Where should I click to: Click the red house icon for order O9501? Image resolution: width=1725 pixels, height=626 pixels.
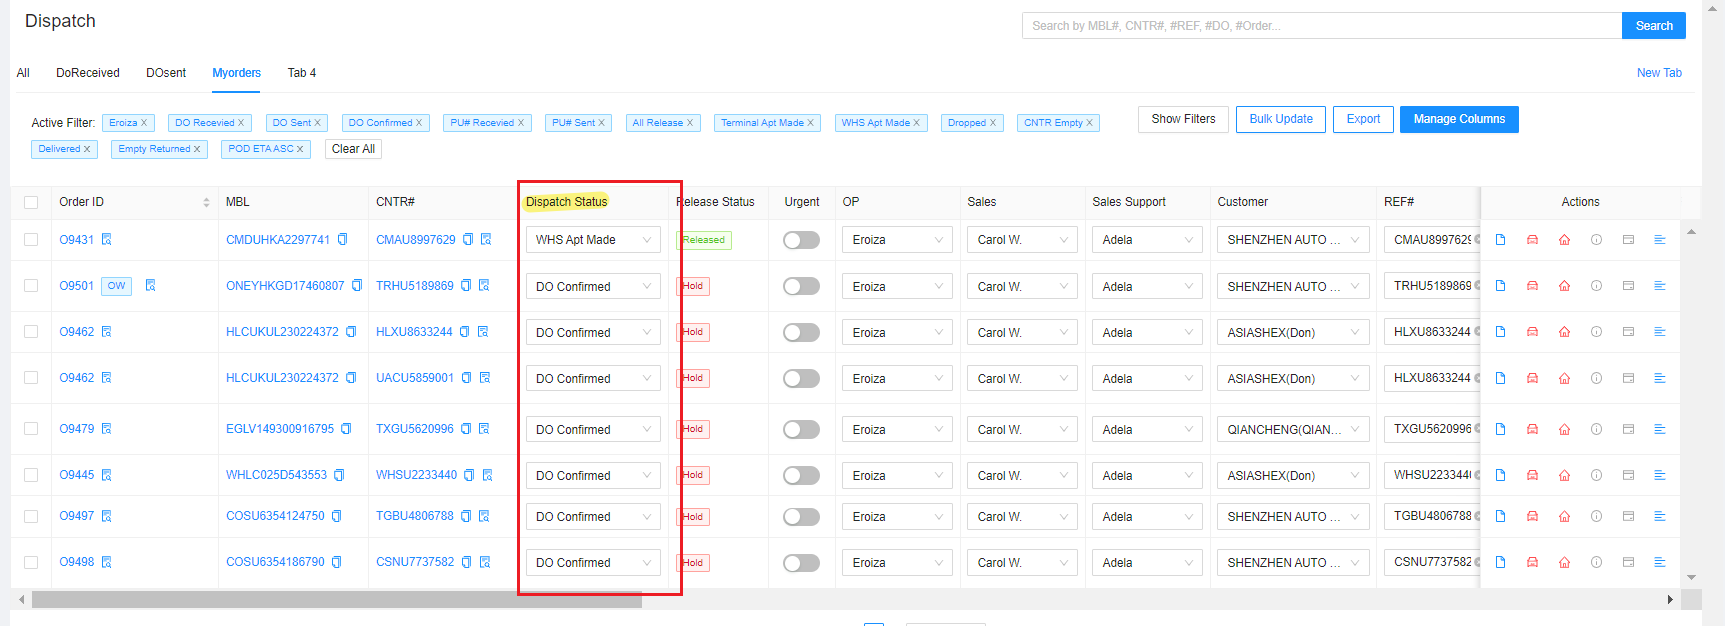pos(1564,286)
